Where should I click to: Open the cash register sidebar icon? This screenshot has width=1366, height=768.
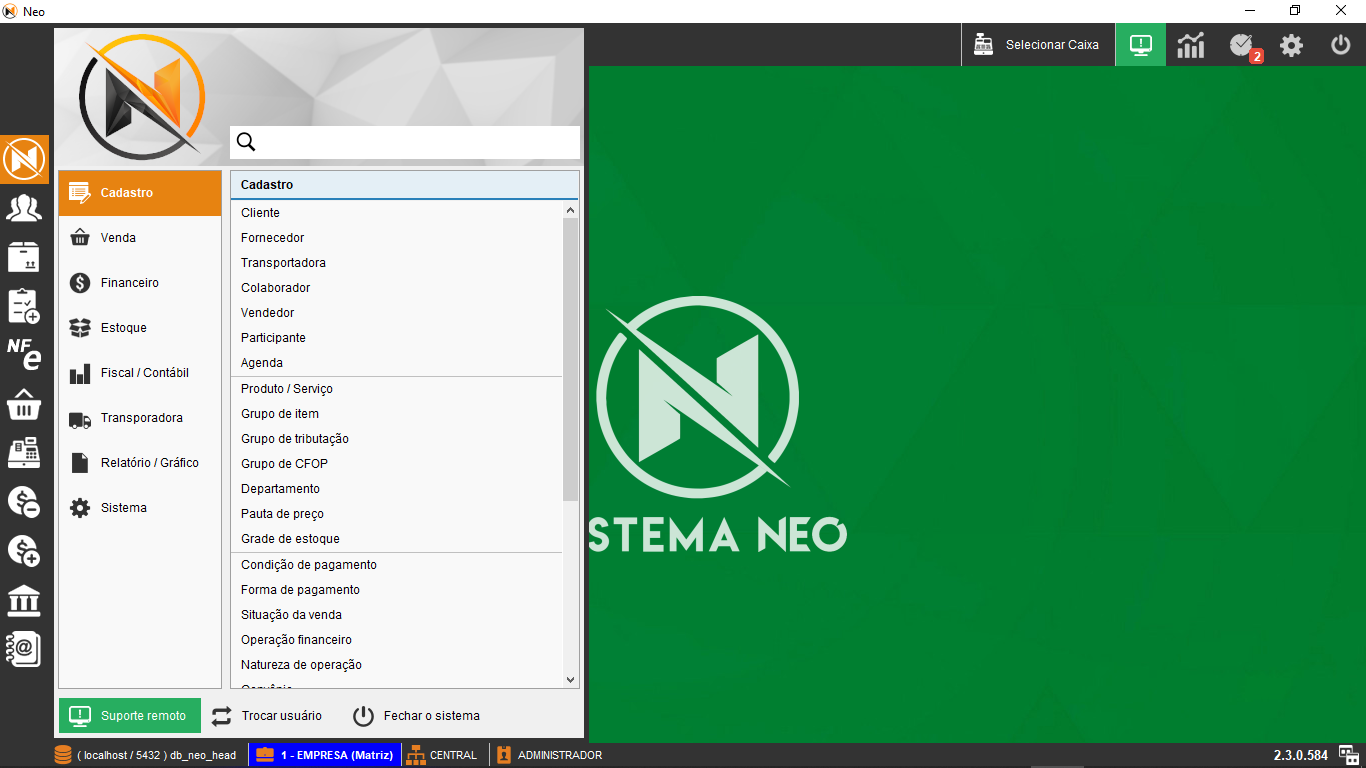coord(24,453)
